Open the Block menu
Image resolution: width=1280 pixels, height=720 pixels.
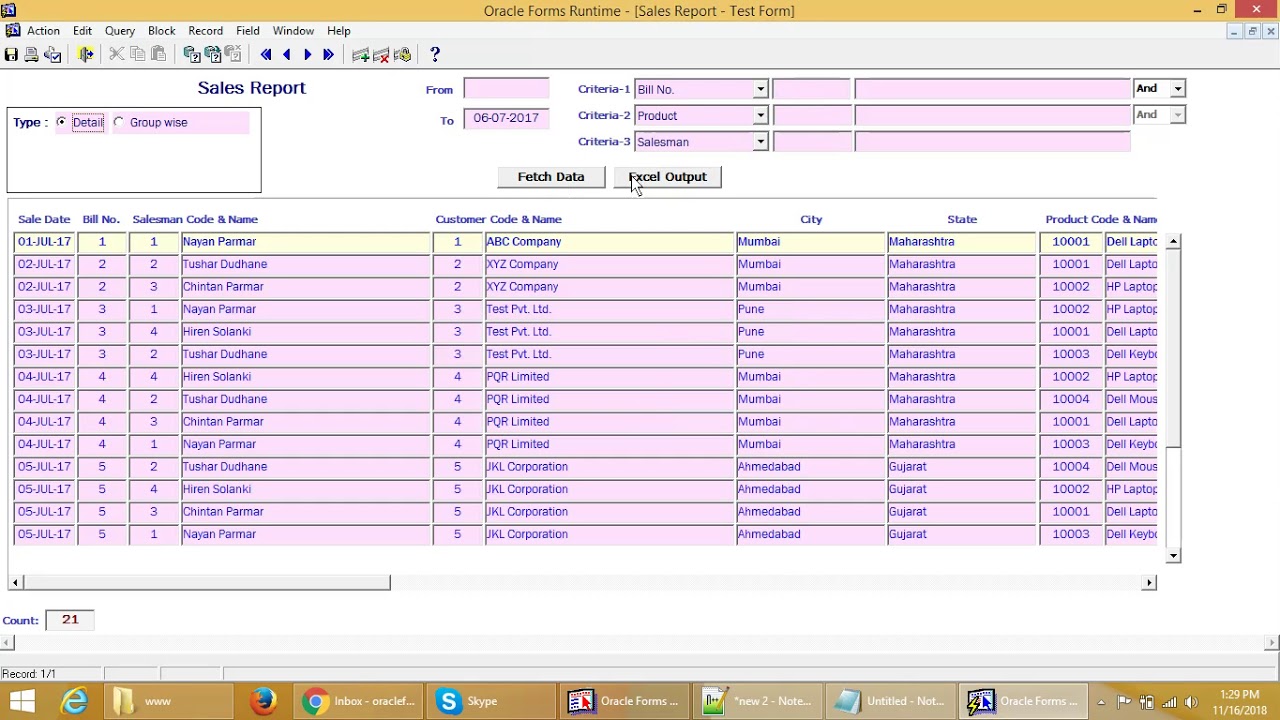(x=161, y=31)
